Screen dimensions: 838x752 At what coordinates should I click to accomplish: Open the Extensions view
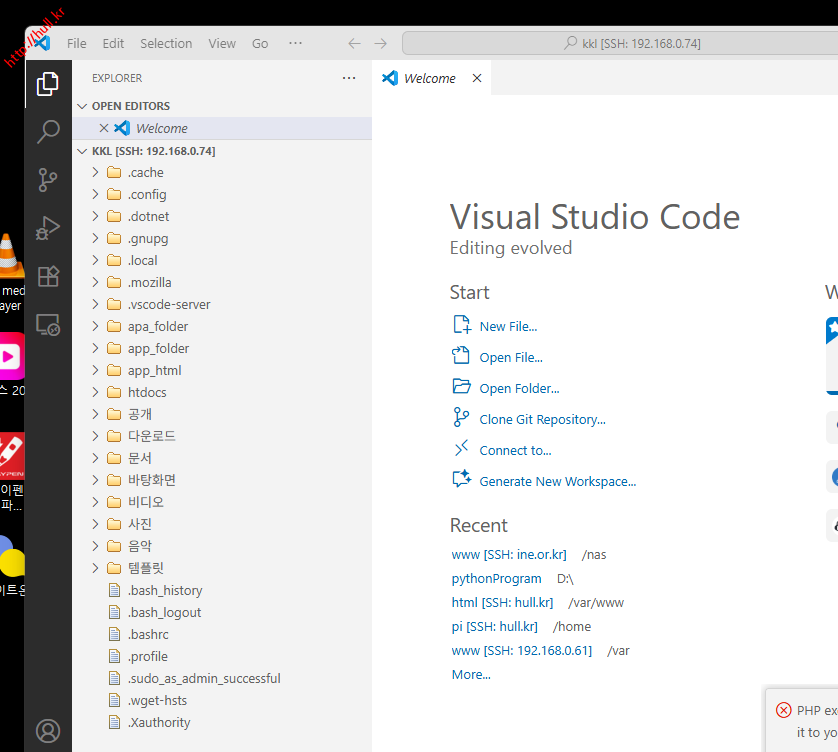[48, 276]
